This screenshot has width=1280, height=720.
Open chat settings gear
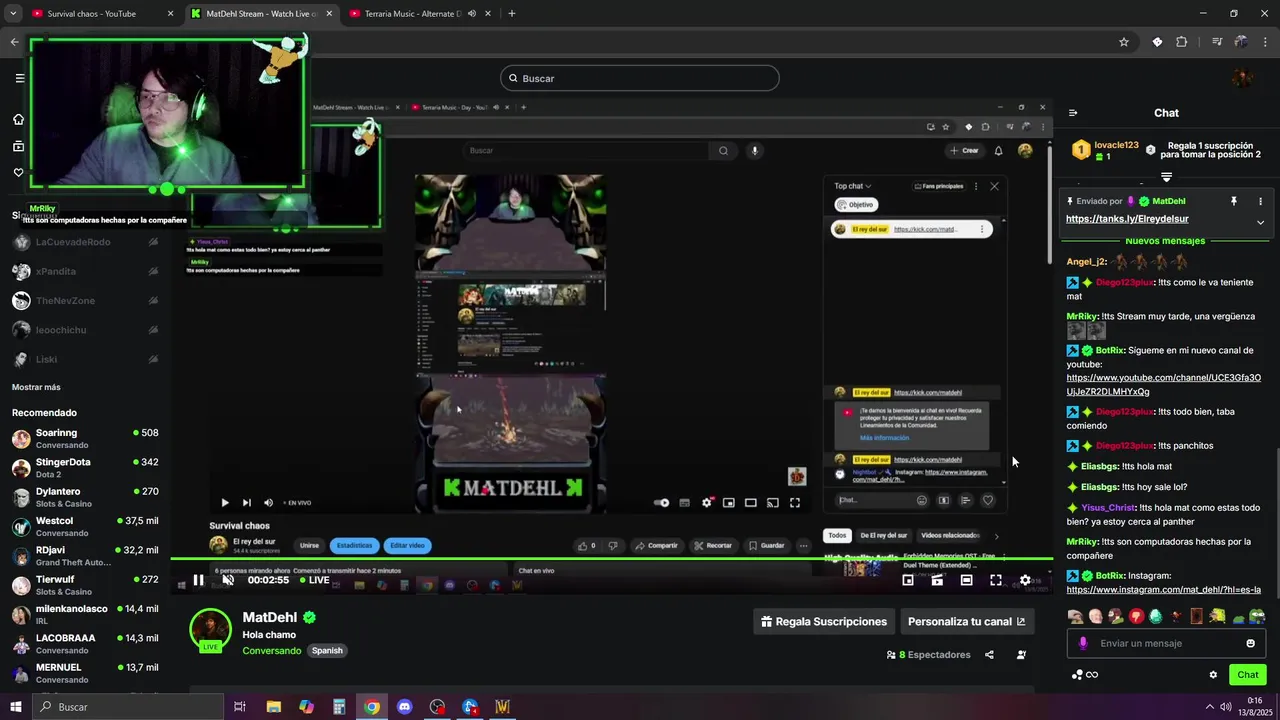(1213, 675)
